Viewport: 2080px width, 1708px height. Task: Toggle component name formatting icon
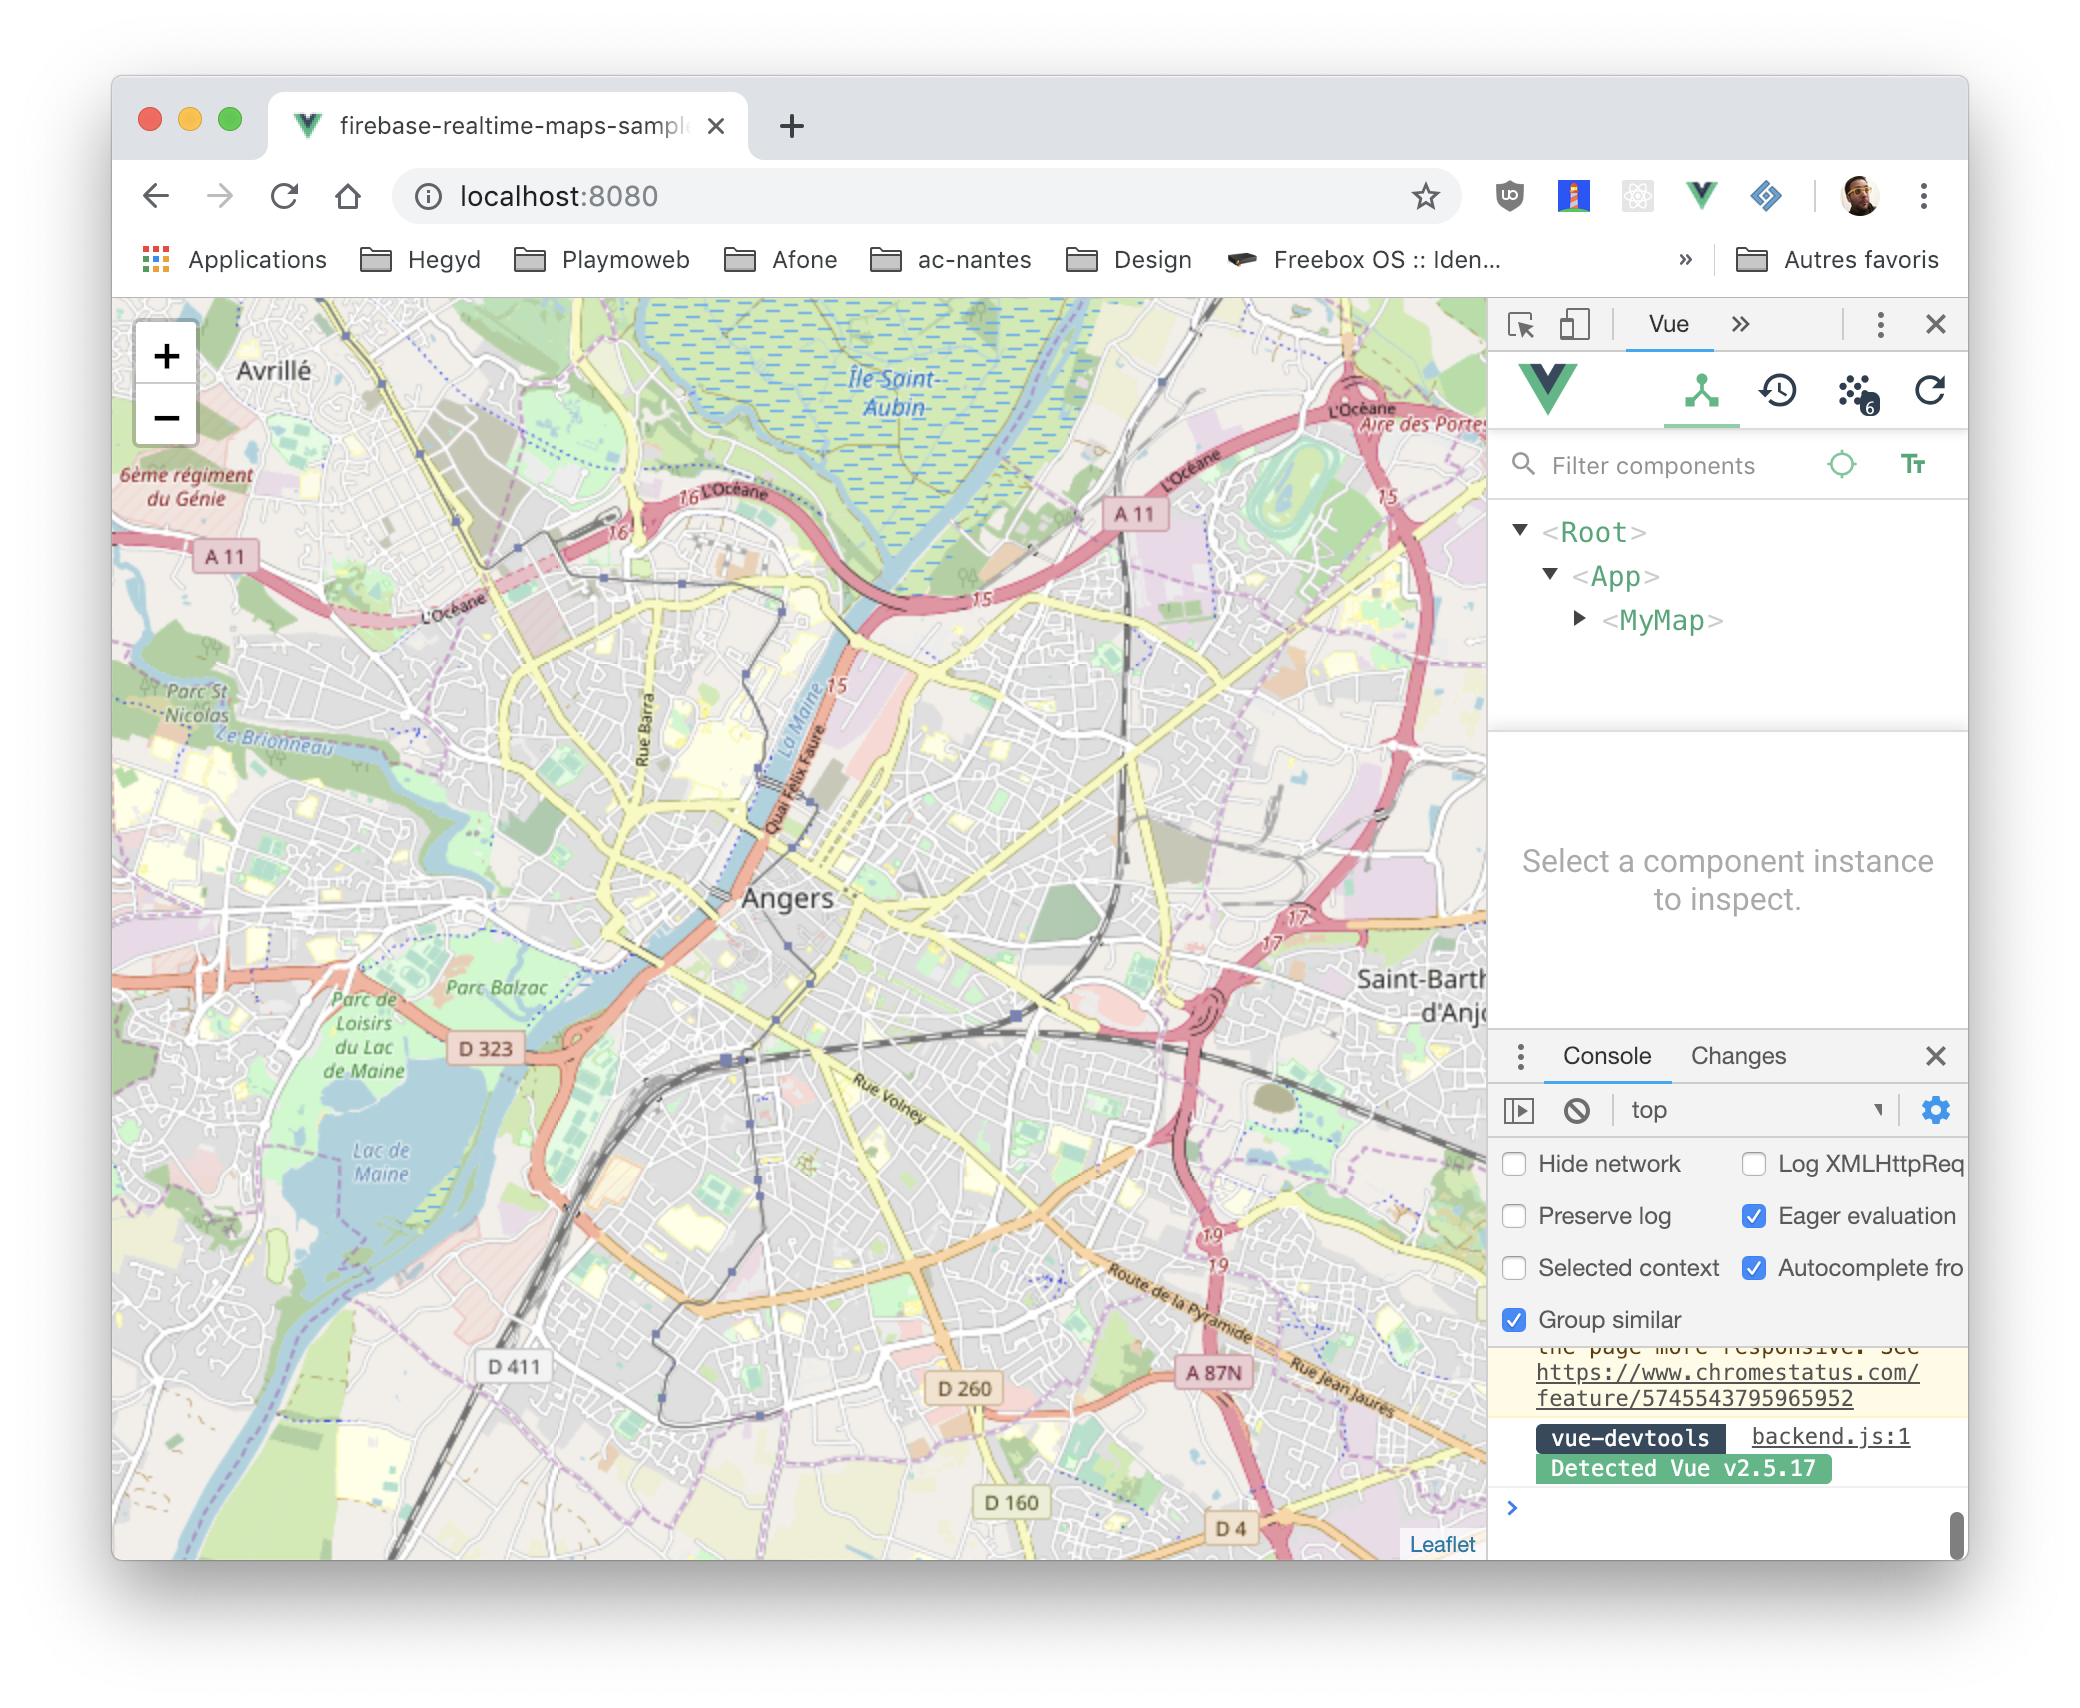tap(1912, 465)
